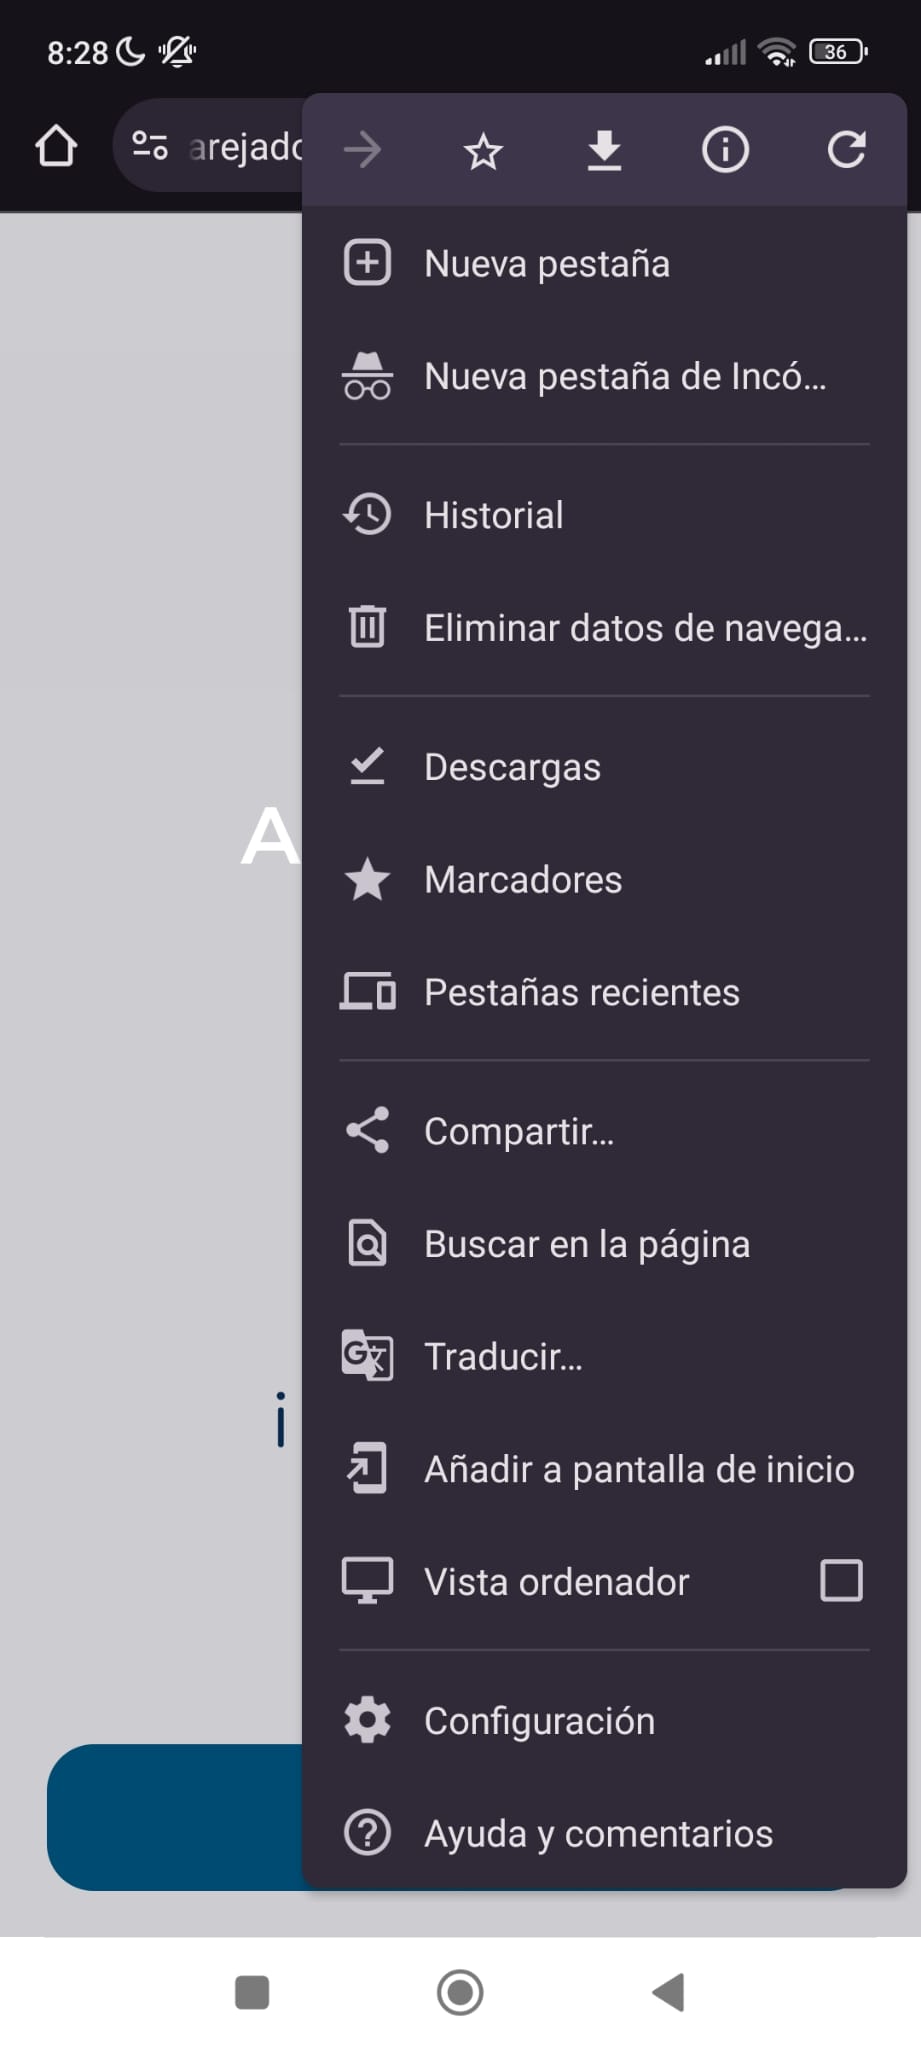This screenshot has height=2048, width=921.
Task: Select Buscar en la página
Action: (586, 1244)
